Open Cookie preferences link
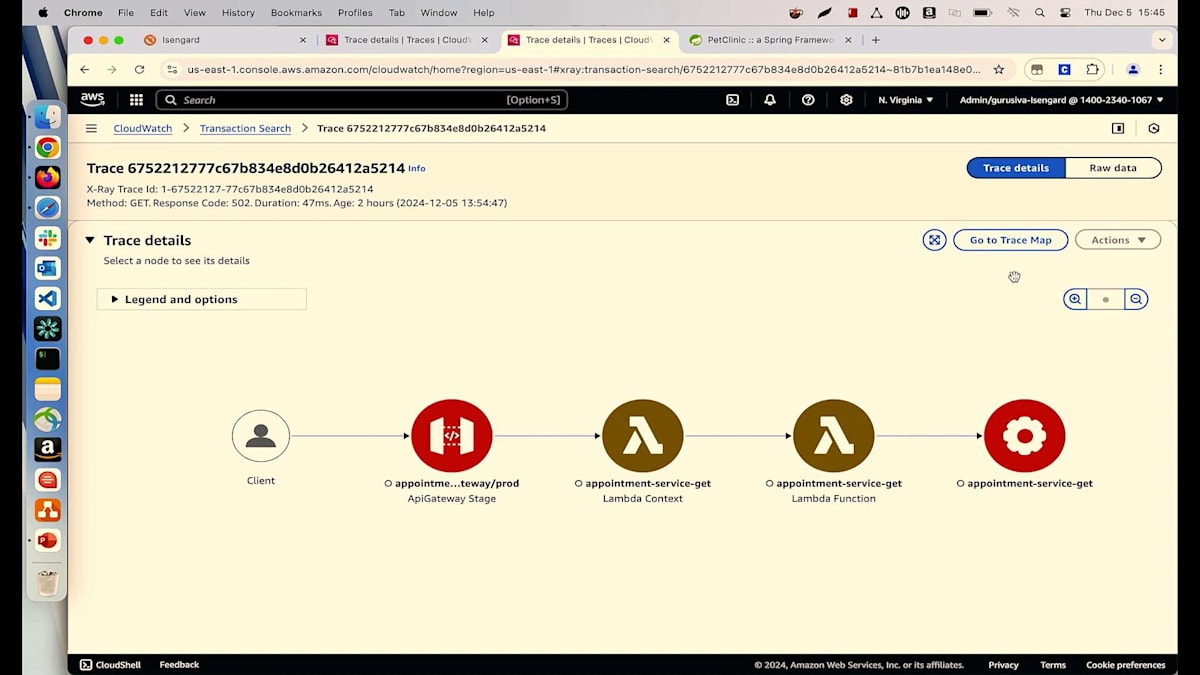This screenshot has width=1200, height=675. pos(1126,665)
